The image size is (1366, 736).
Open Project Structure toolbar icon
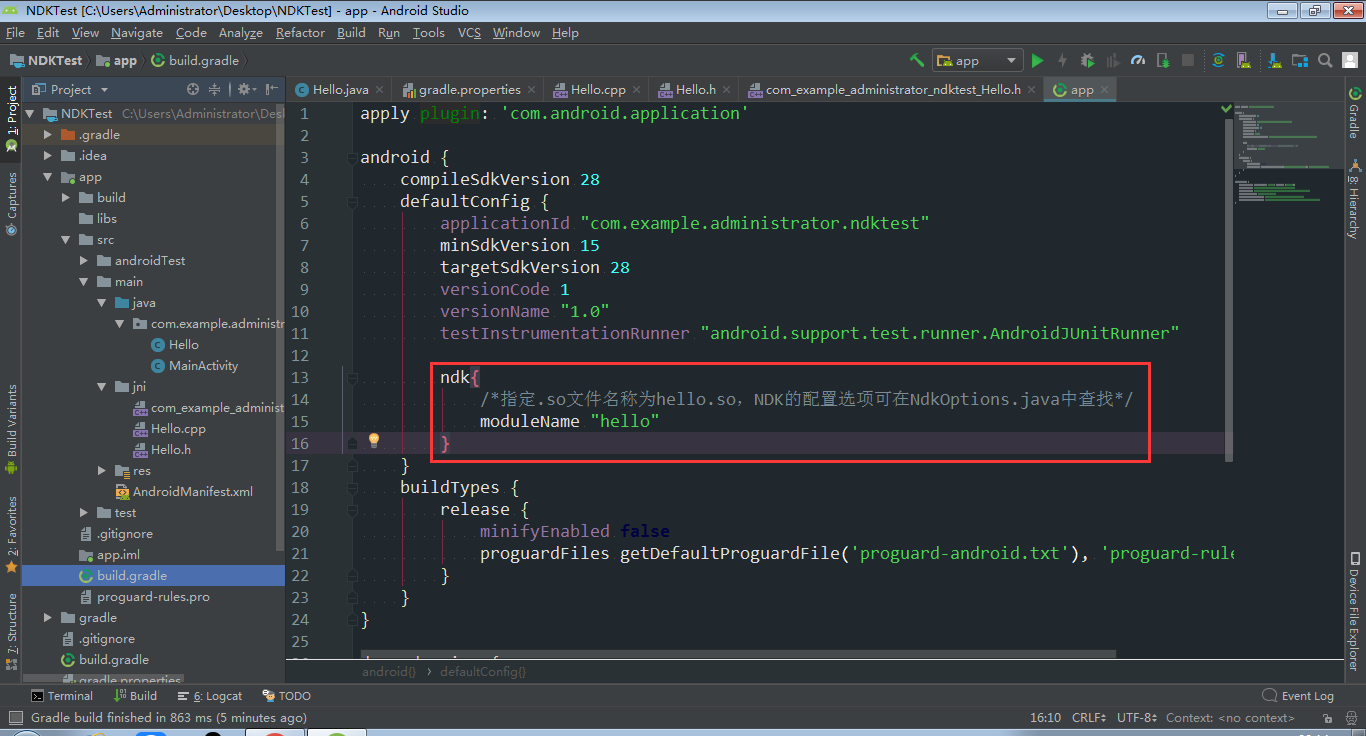(1299, 60)
